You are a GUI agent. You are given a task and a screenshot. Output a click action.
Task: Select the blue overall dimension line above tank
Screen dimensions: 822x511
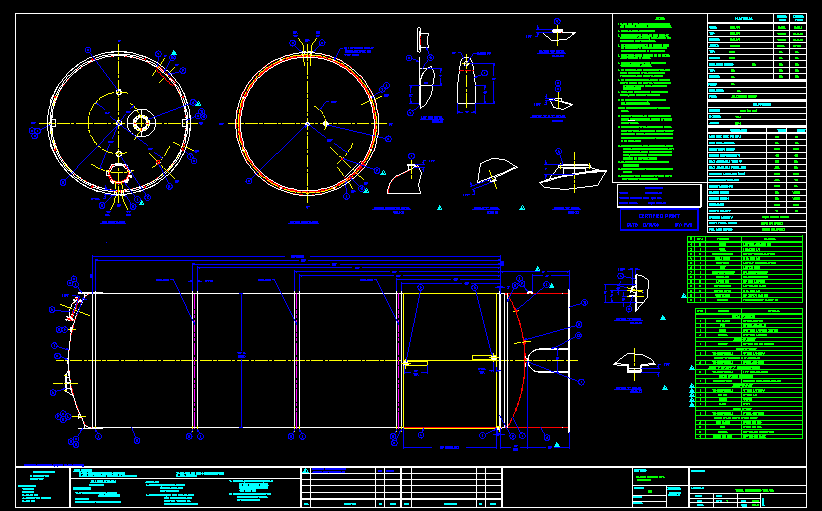300,258
